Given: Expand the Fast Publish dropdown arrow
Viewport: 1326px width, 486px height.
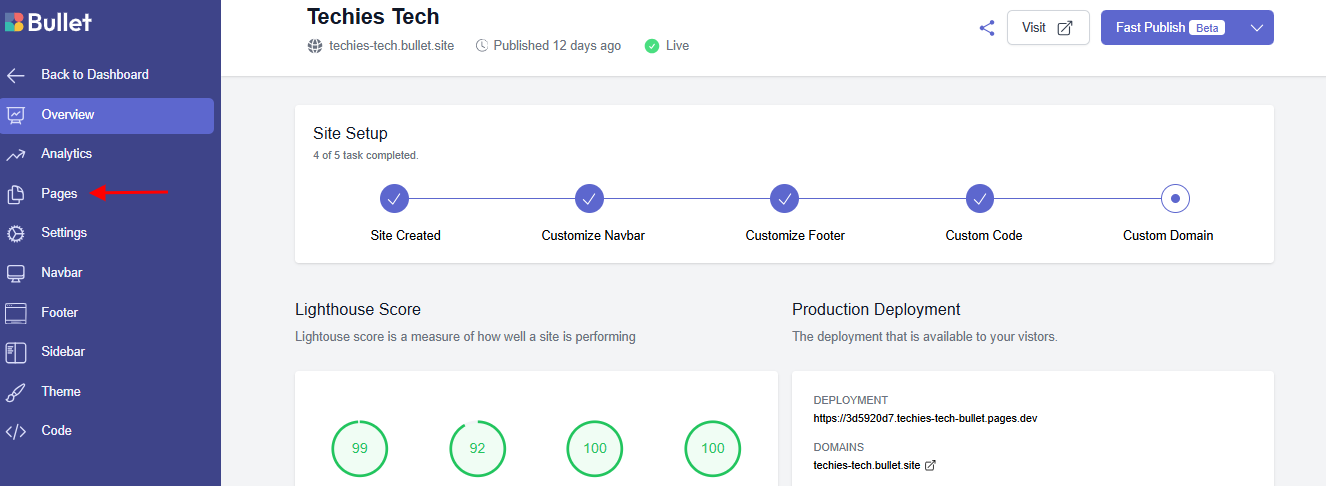Looking at the screenshot, I should [1257, 28].
